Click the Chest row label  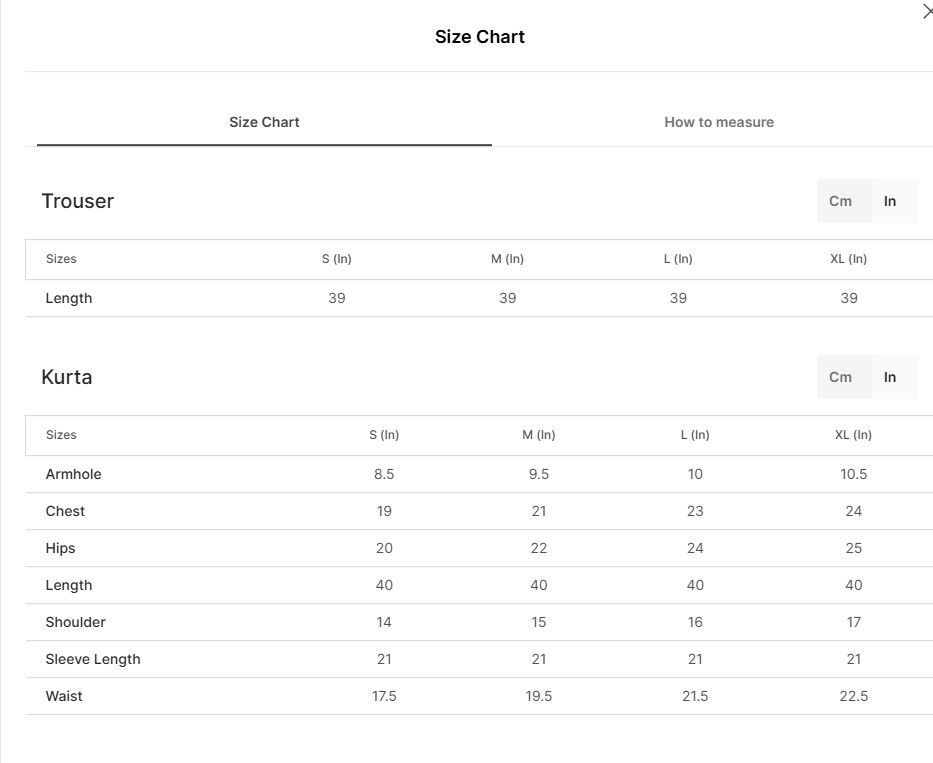point(65,511)
